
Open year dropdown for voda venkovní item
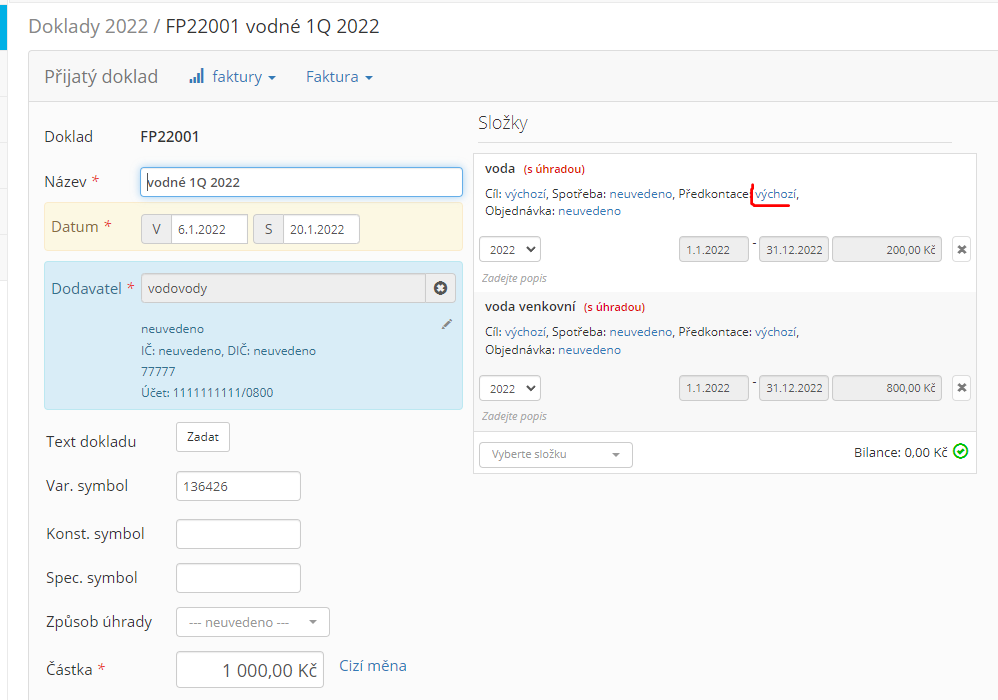coord(510,388)
